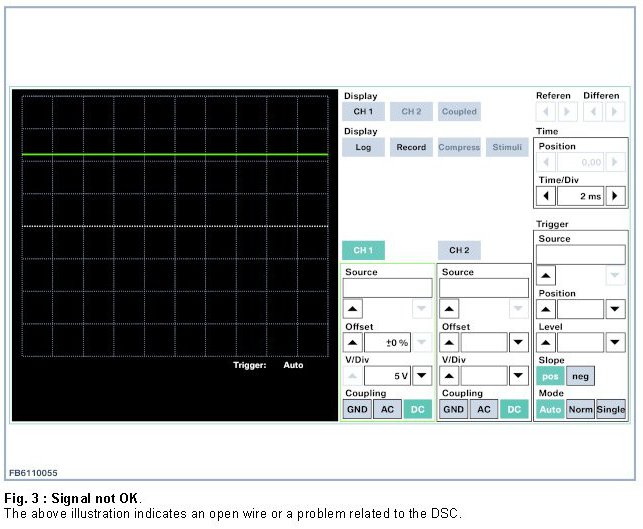Increase Time/Div with the right arrow
The width and height of the screenshot is (643, 529).
point(617,196)
